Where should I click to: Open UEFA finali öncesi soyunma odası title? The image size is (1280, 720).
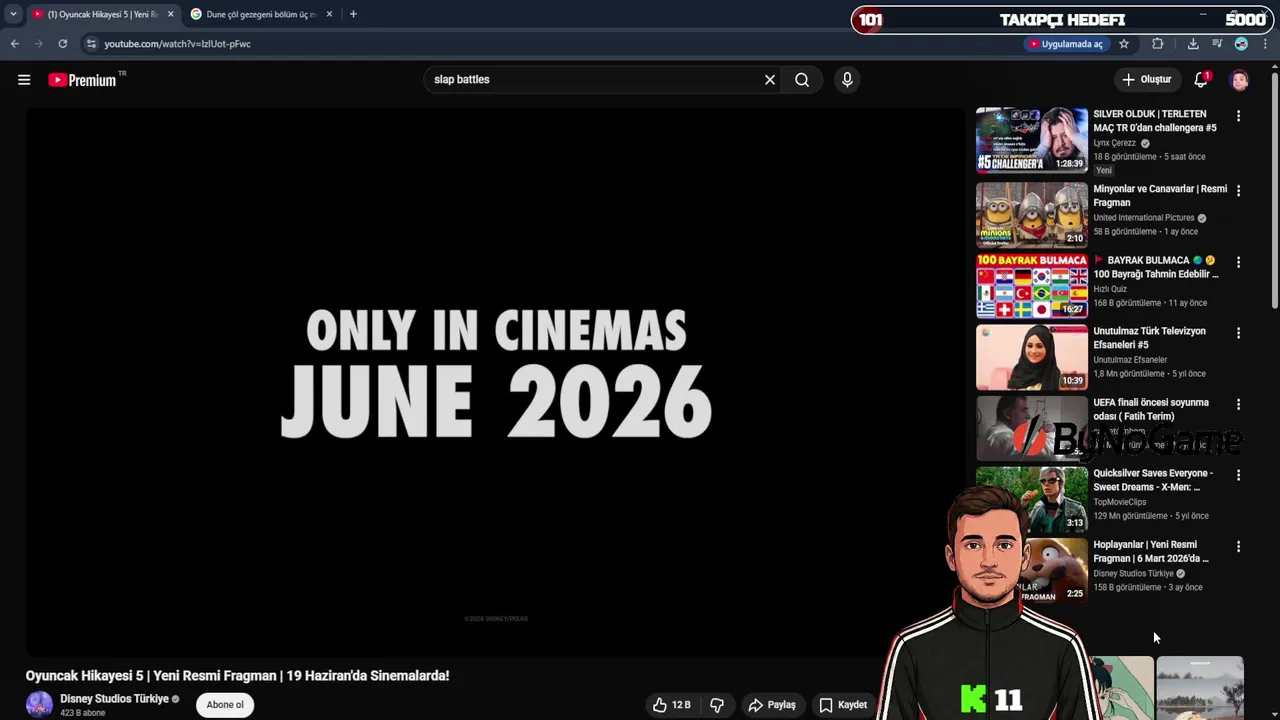(1151, 409)
